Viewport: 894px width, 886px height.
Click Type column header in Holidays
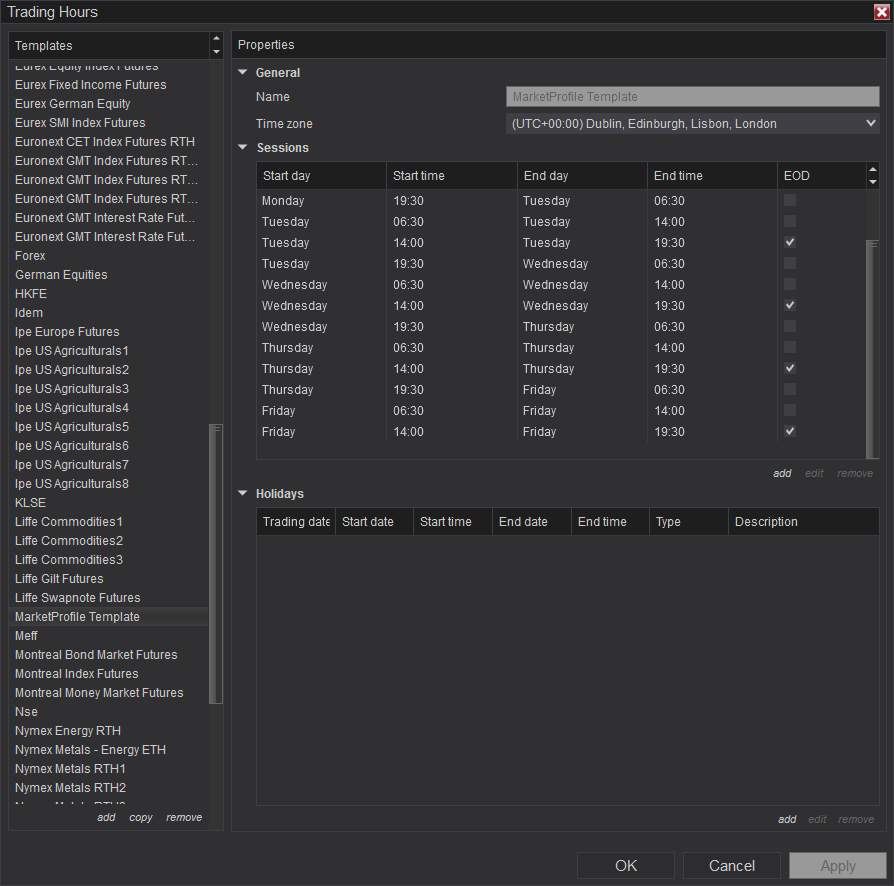coord(689,522)
